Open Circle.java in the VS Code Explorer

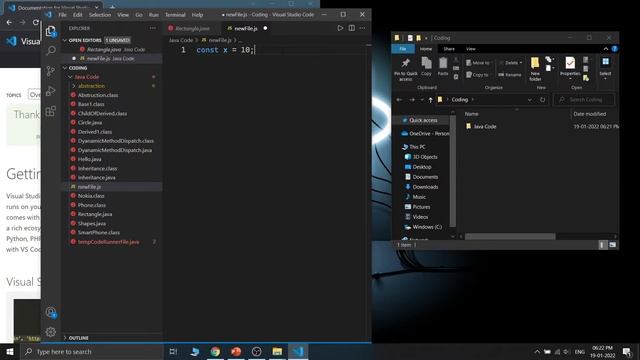pos(89,122)
